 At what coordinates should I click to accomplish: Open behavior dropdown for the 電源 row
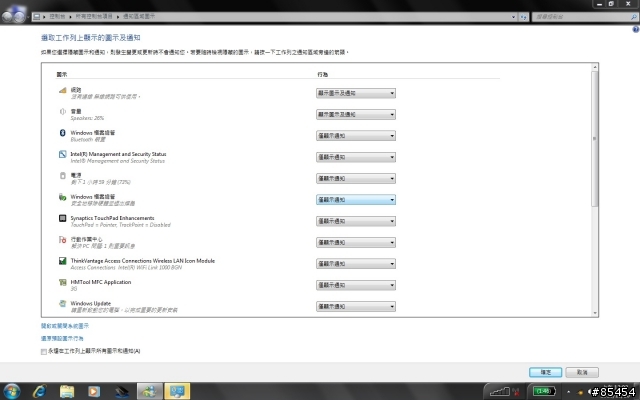tap(356, 178)
